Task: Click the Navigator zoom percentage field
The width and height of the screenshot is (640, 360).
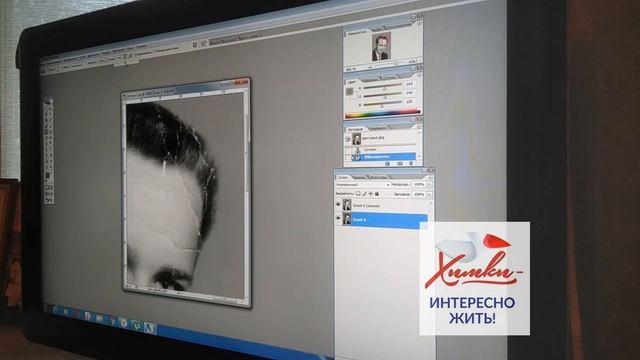Action: (x=351, y=70)
